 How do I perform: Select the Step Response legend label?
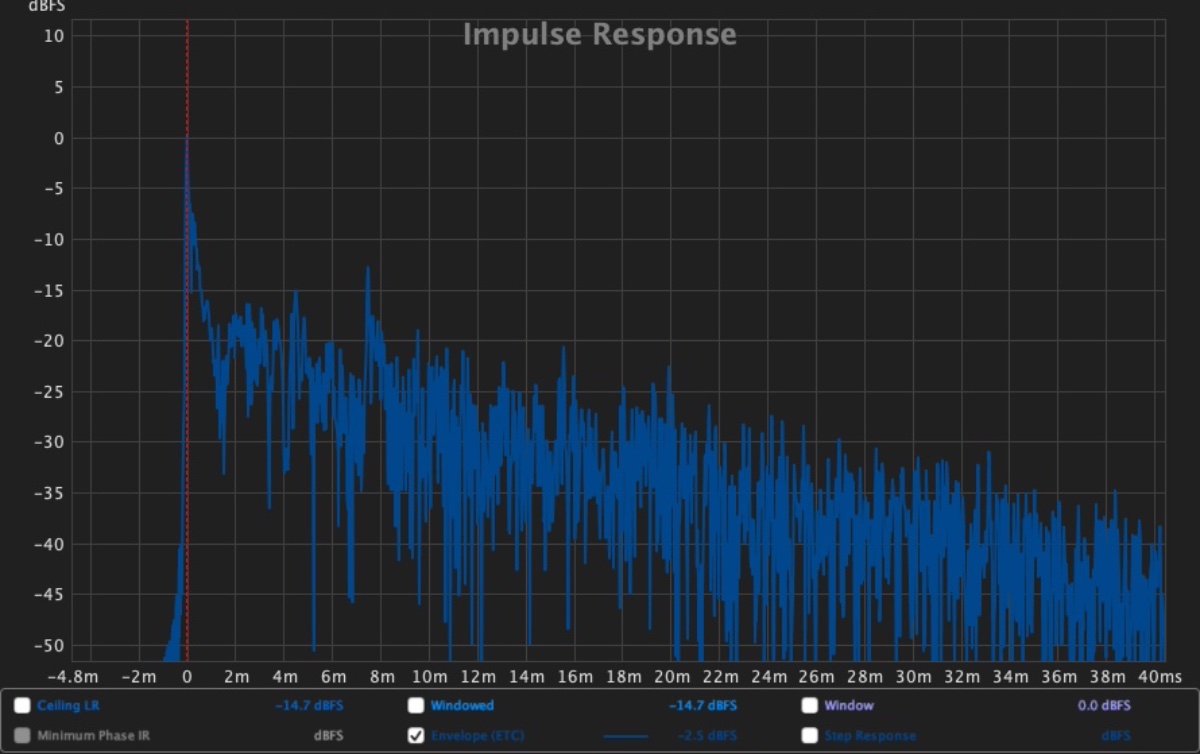870,736
